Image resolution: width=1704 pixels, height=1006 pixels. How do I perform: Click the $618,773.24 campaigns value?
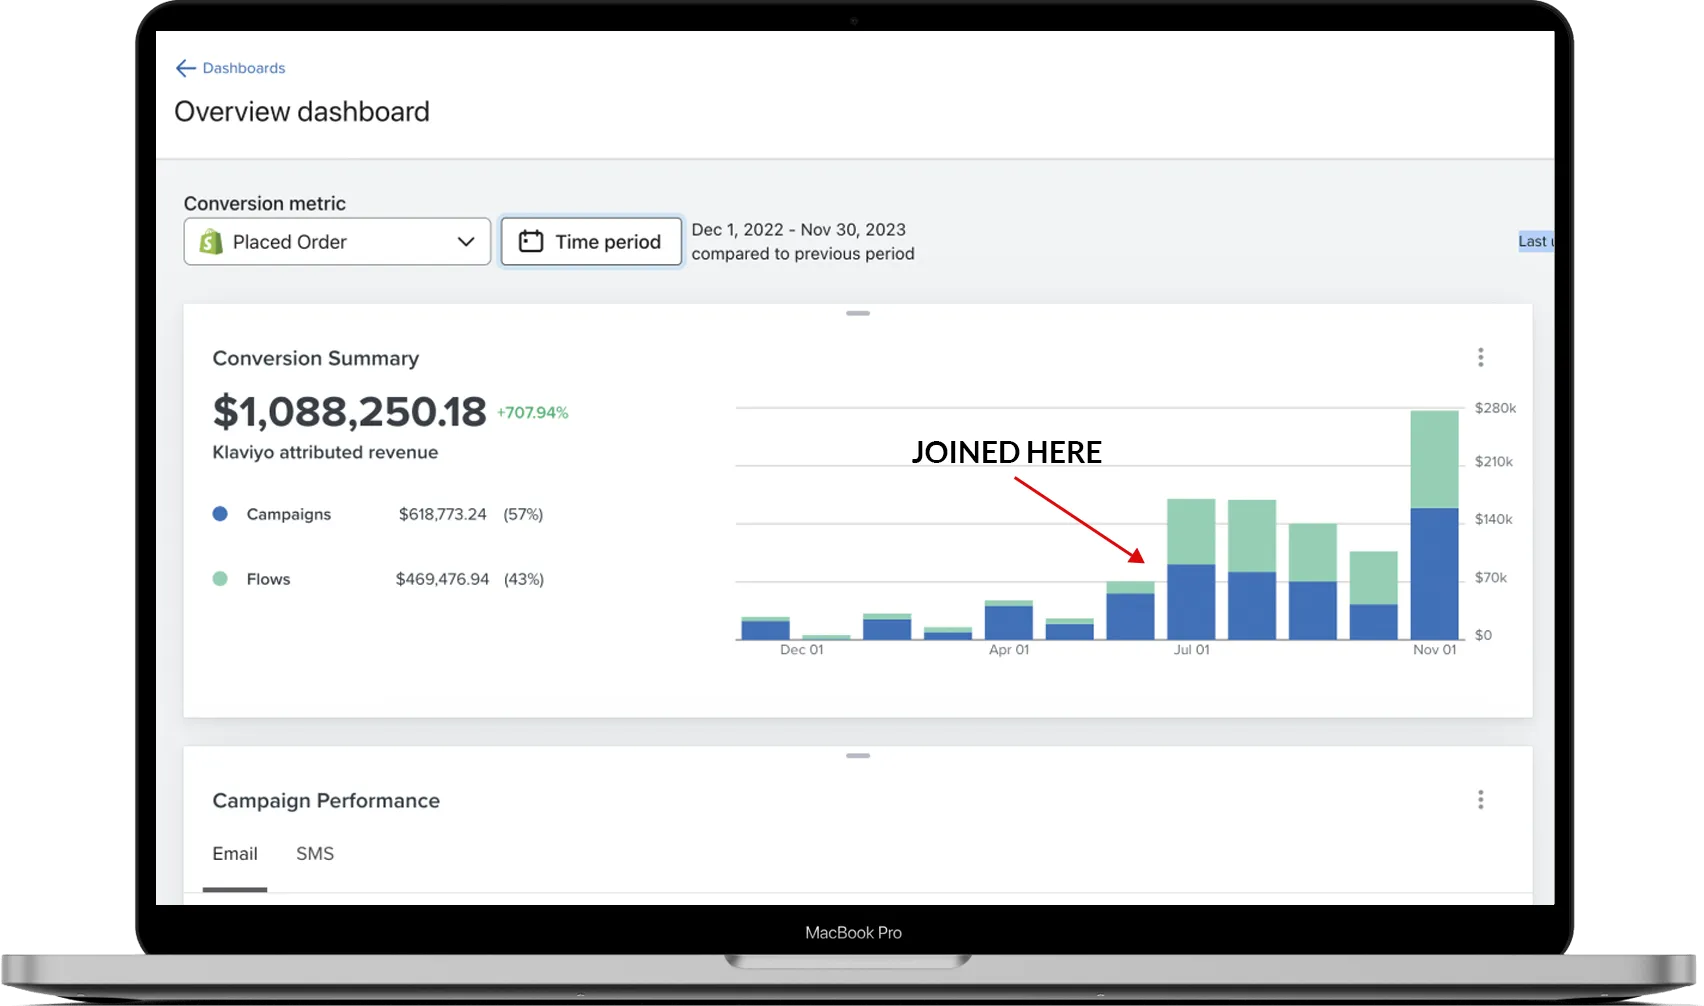click(443, 514)
